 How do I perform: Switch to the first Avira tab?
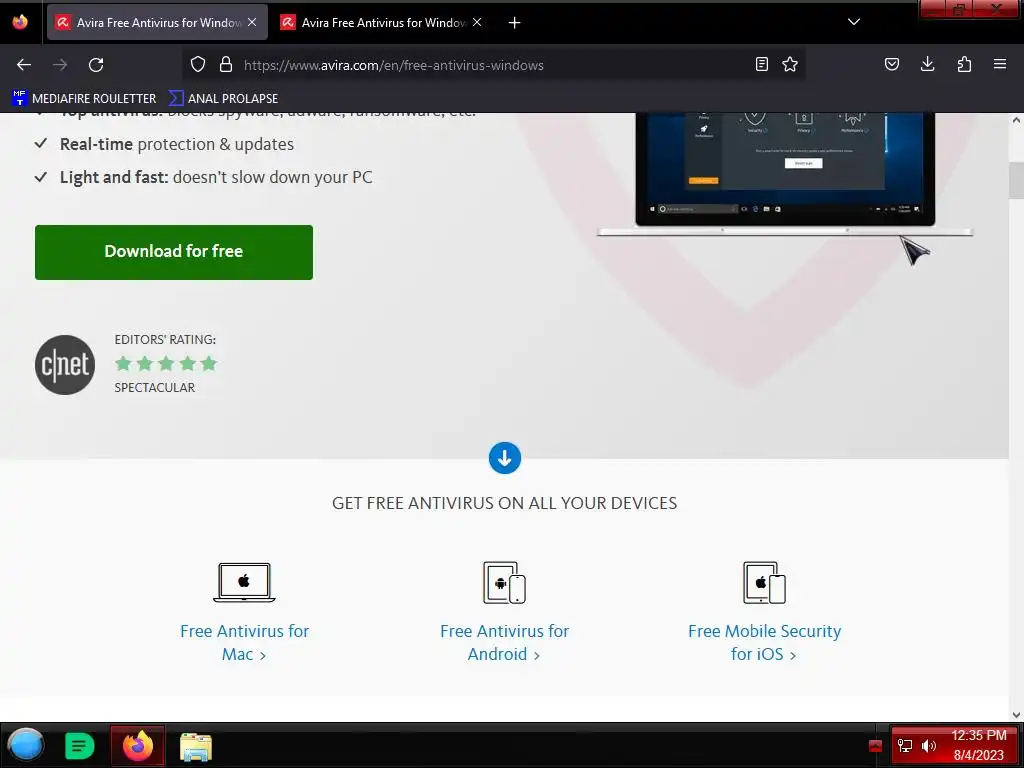click(157, 22)
